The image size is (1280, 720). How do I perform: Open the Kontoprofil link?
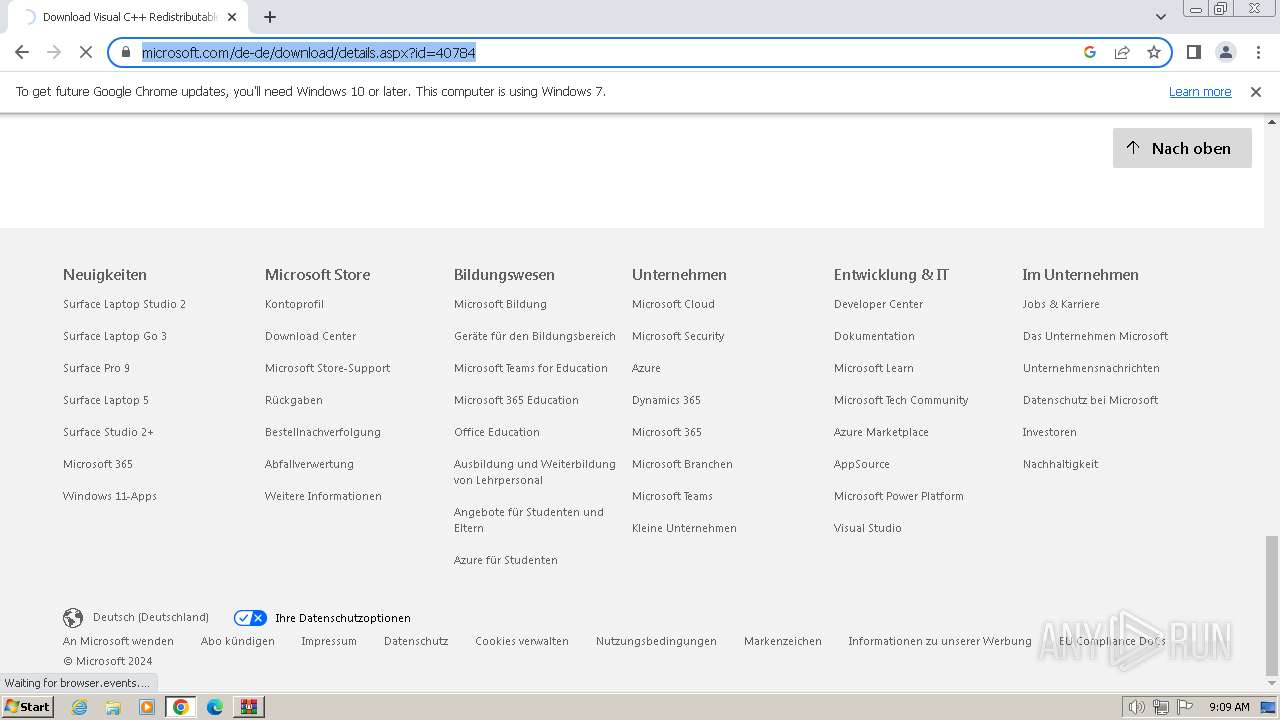(294, 304)
